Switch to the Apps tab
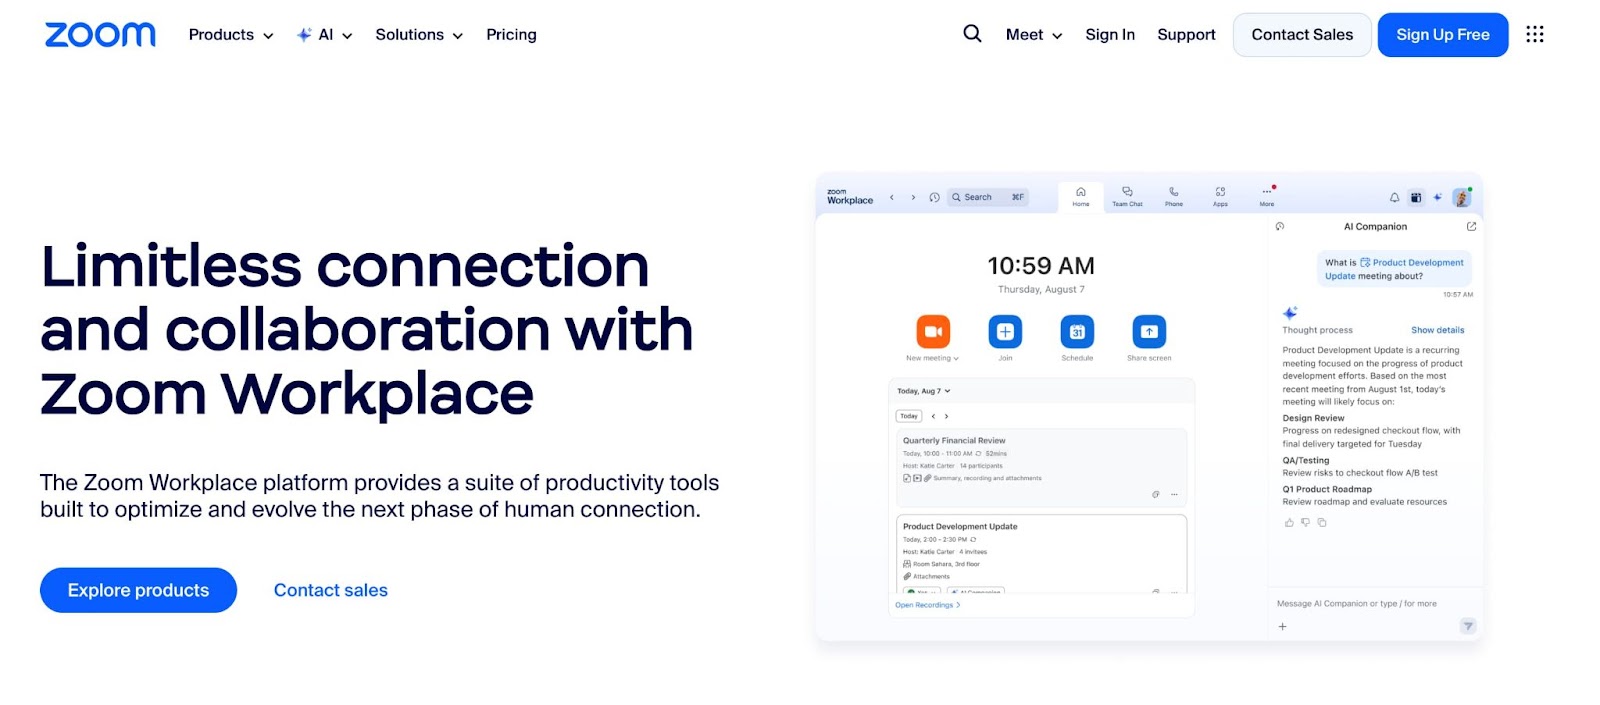 click(1220, 197)
